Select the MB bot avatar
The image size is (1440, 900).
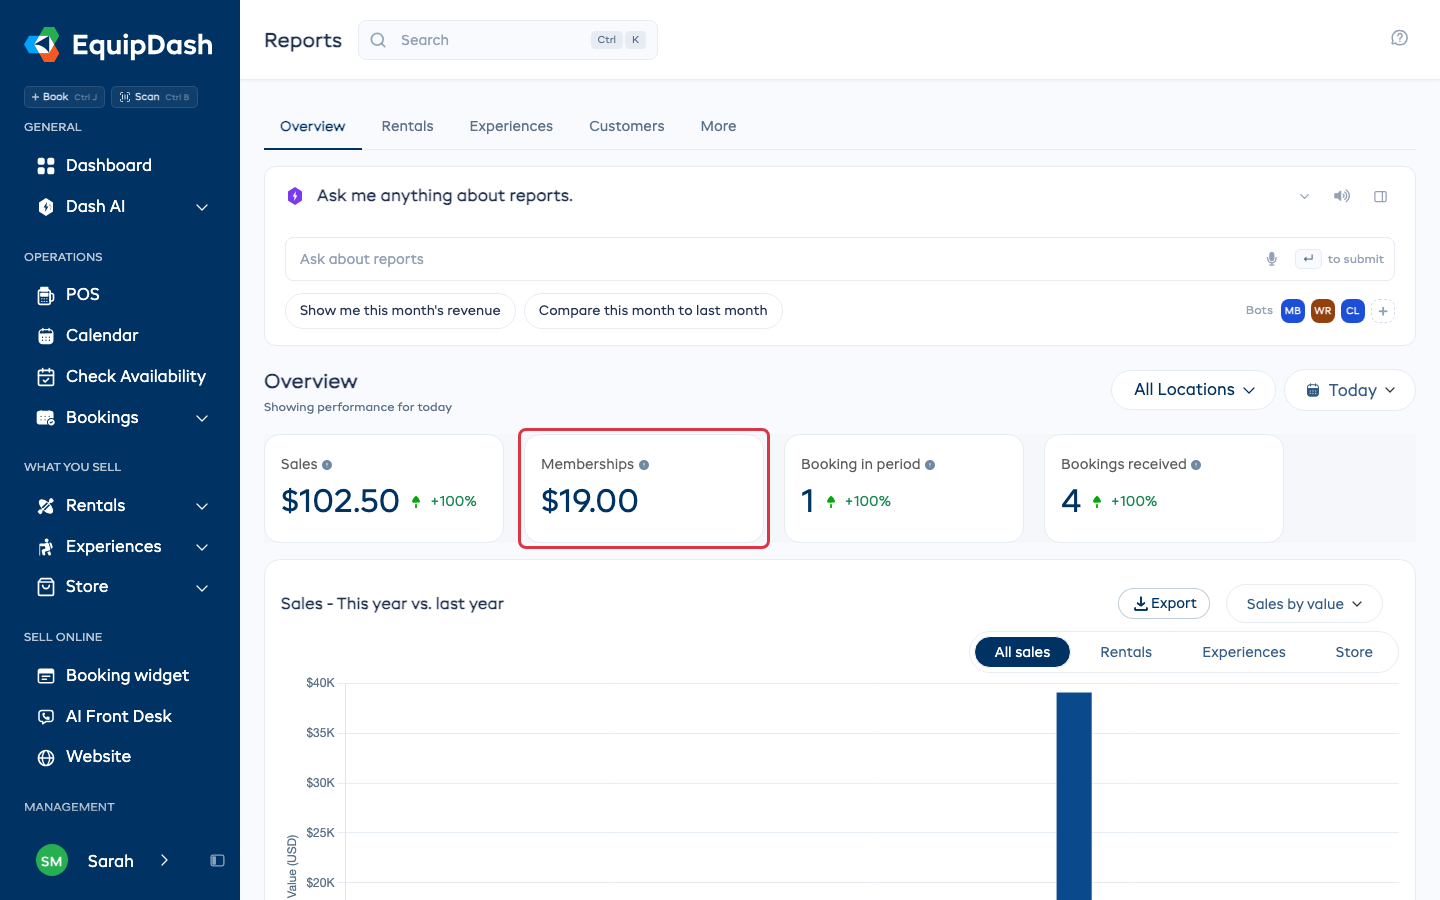pyautogui.click(x=1292, y=311)
